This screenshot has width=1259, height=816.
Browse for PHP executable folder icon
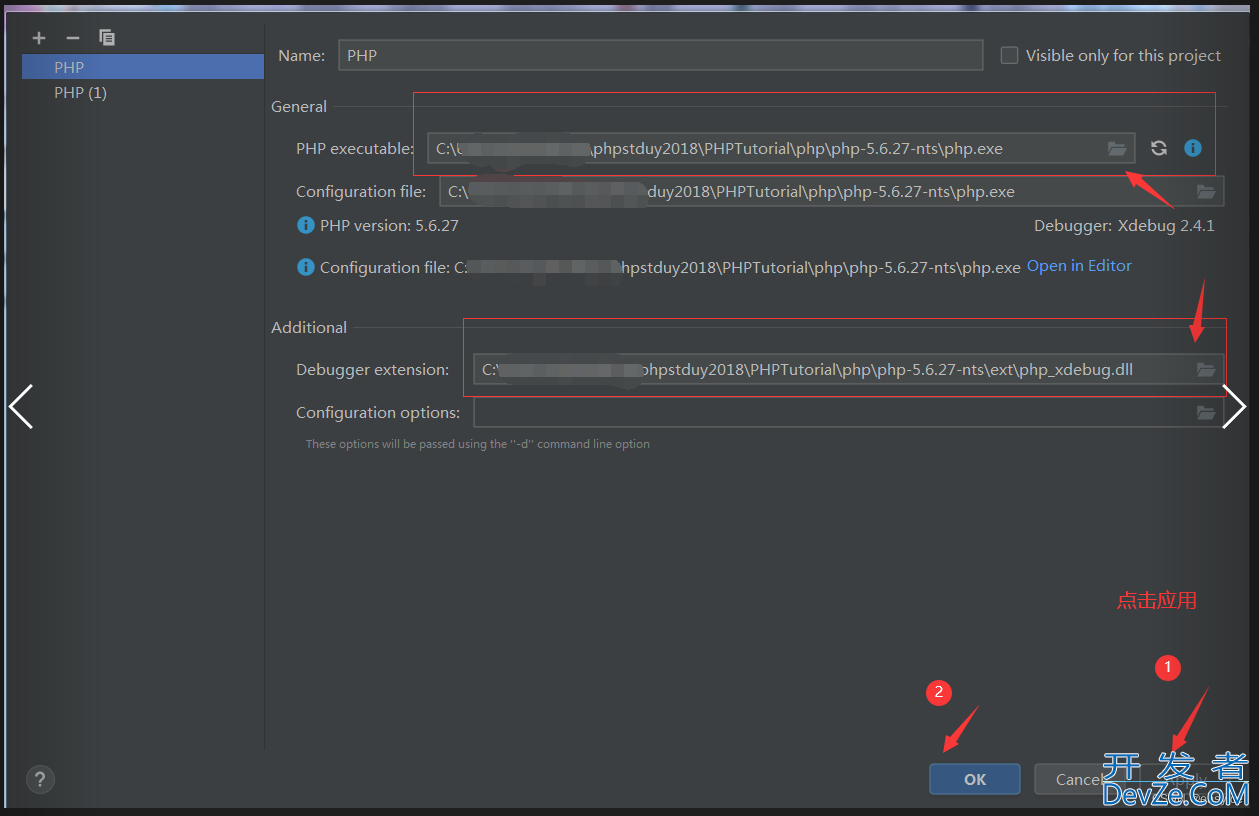[x=1117, y=149]
